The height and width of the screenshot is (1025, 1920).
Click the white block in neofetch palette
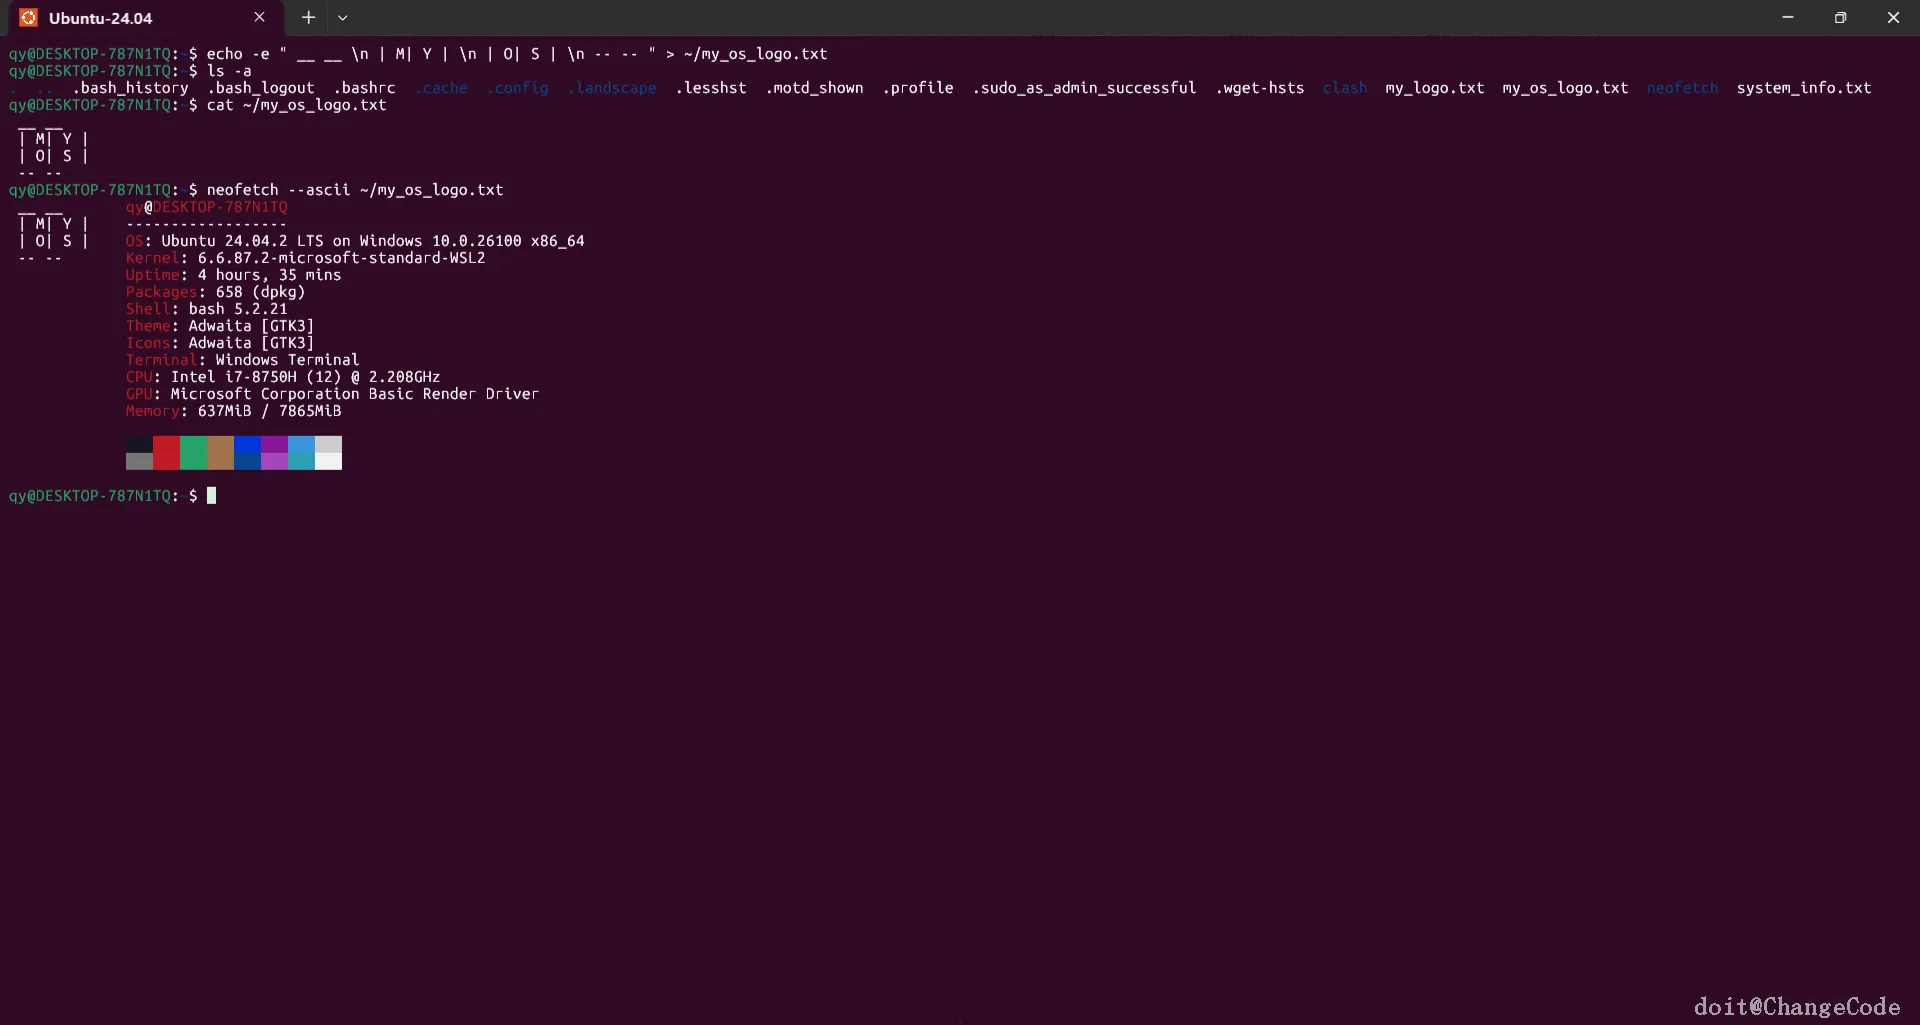coord(328,453)
